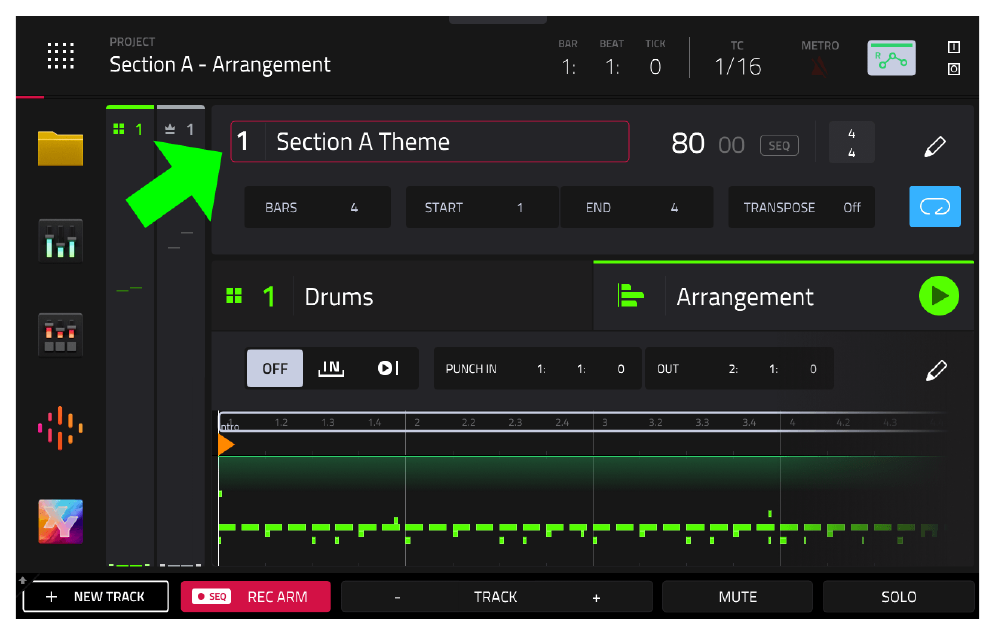Click the START 1 field

[x=481, y=207]
